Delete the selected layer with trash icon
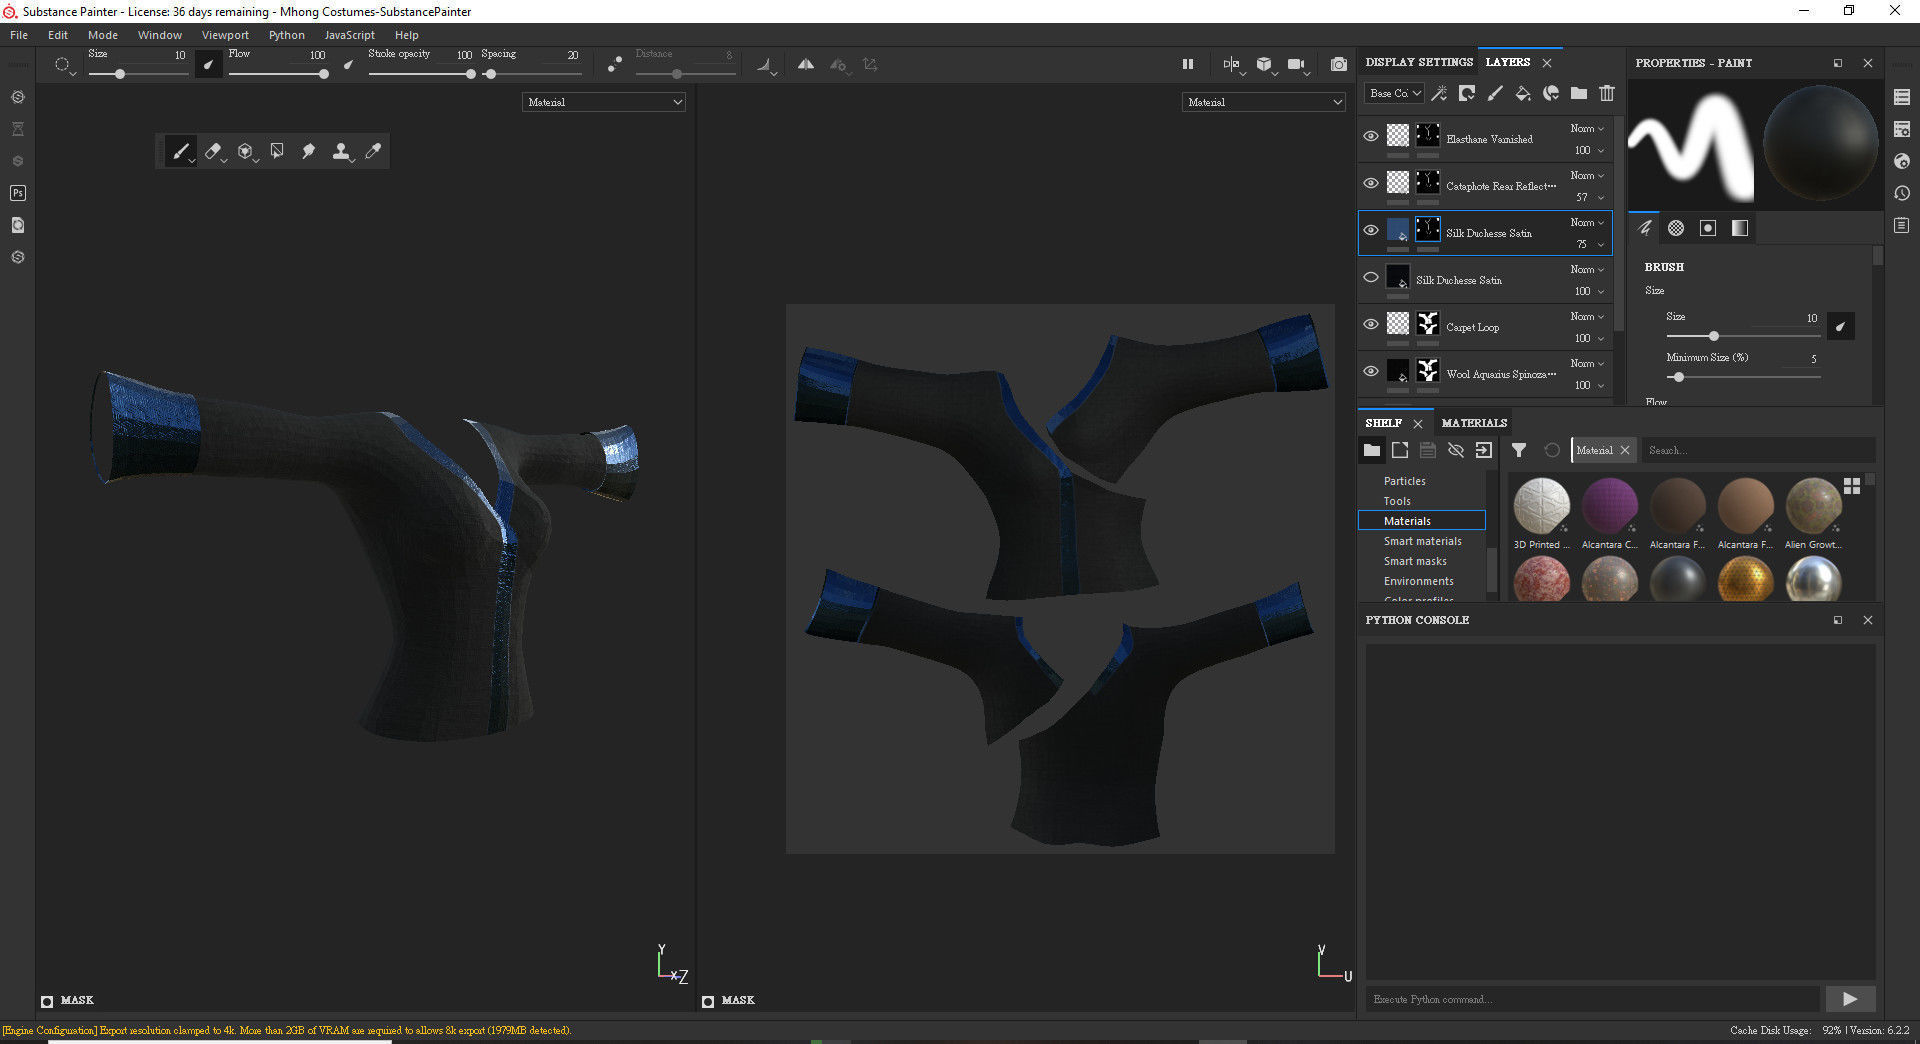Image resolution: width=1920 pixels, height=1044 pixels. pyautogui.click(x=1607, y=93)
